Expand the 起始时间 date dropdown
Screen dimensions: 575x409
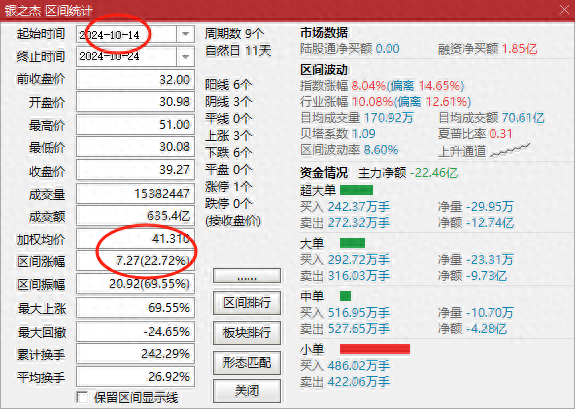186,34
